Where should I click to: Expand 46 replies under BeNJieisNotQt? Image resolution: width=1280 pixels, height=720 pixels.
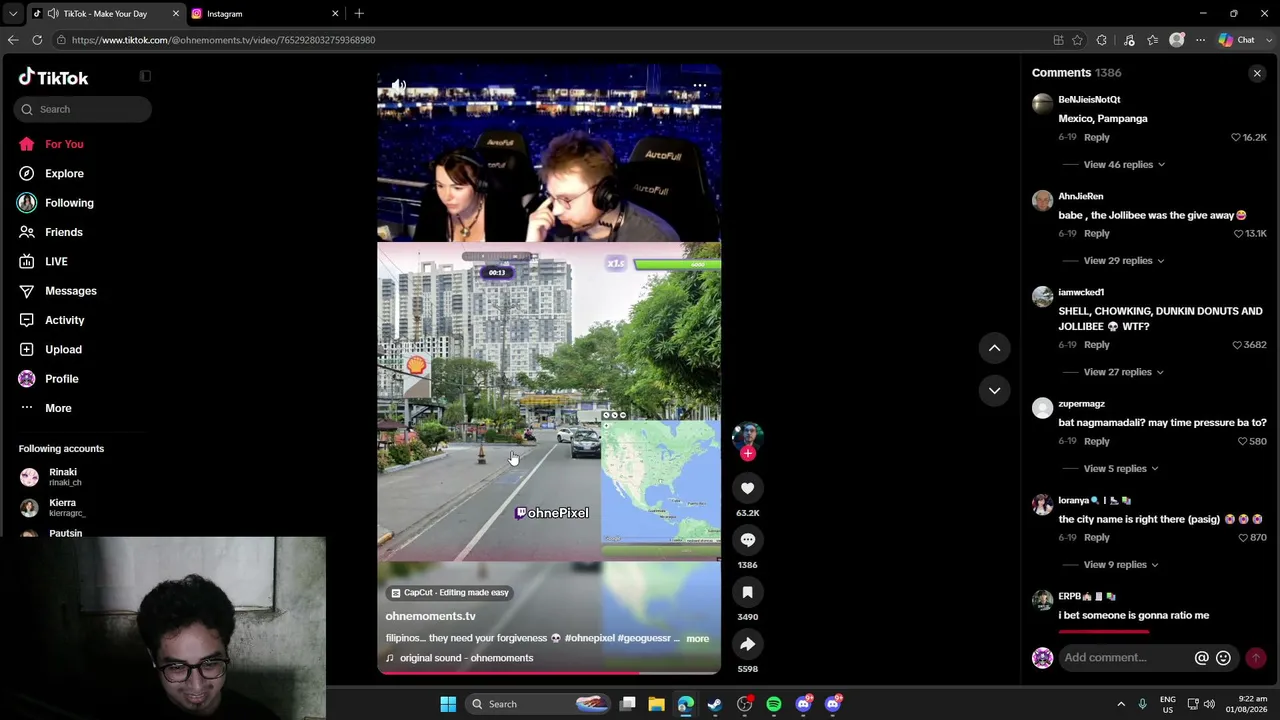coord(1124,165)
